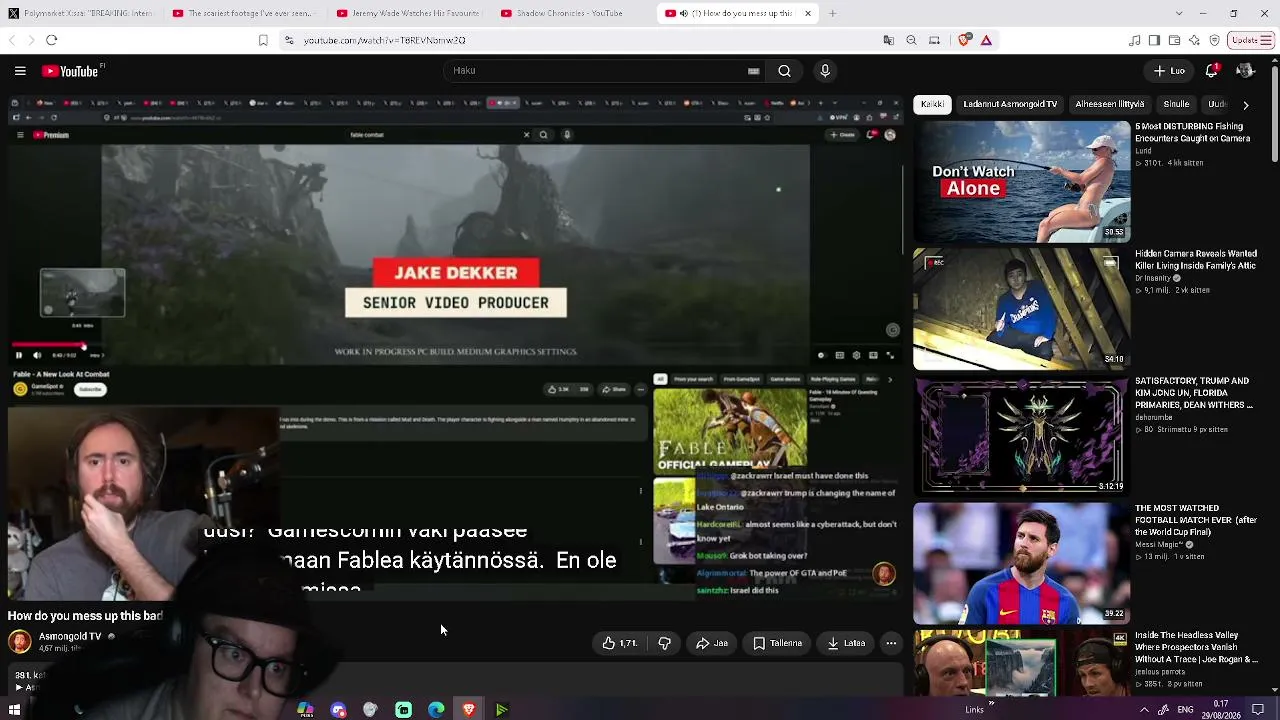Open Windows Start menu
This screenshot has width=1280, height=720.
click(14, 710)
